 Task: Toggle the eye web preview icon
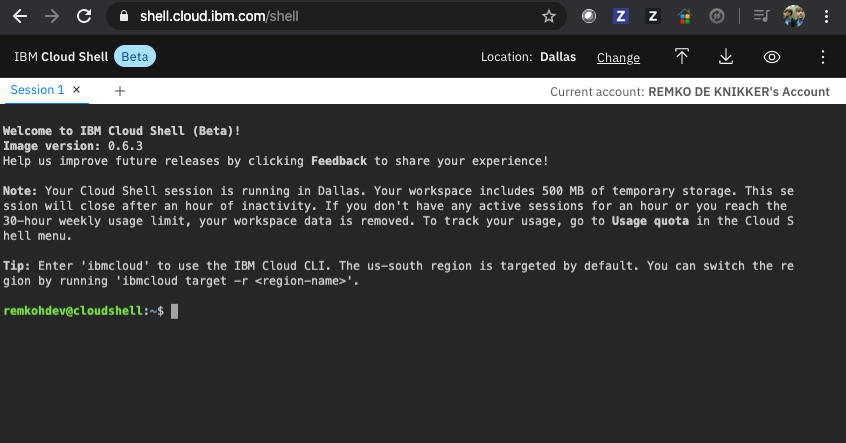[x=772, y=57]
